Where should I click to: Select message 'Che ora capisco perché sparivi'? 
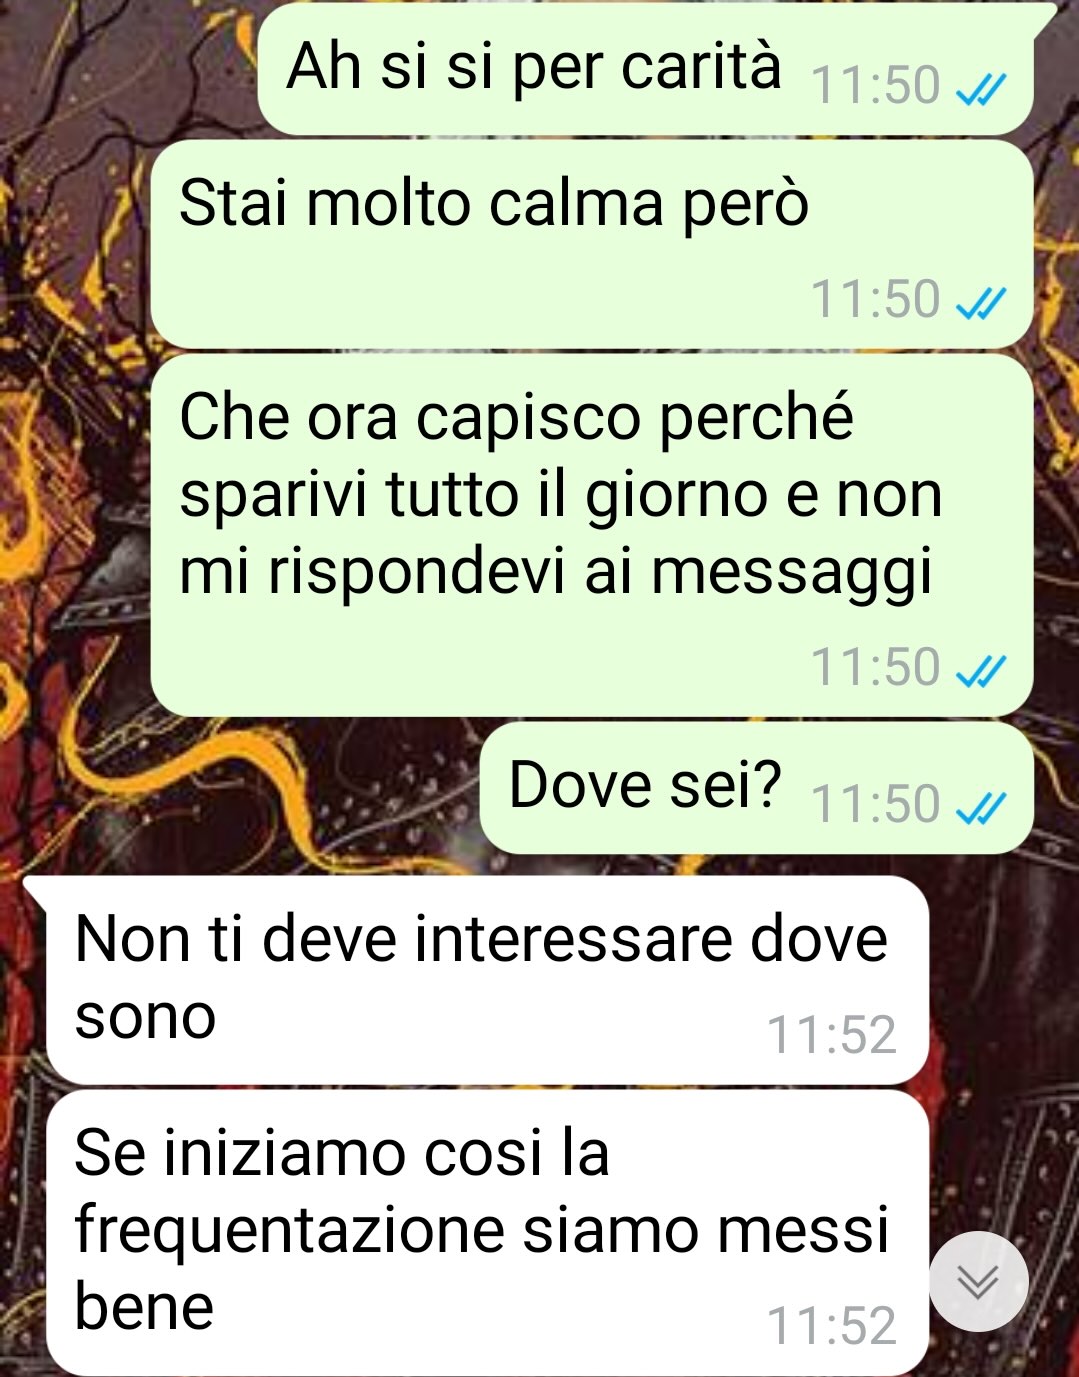point(591,535)
